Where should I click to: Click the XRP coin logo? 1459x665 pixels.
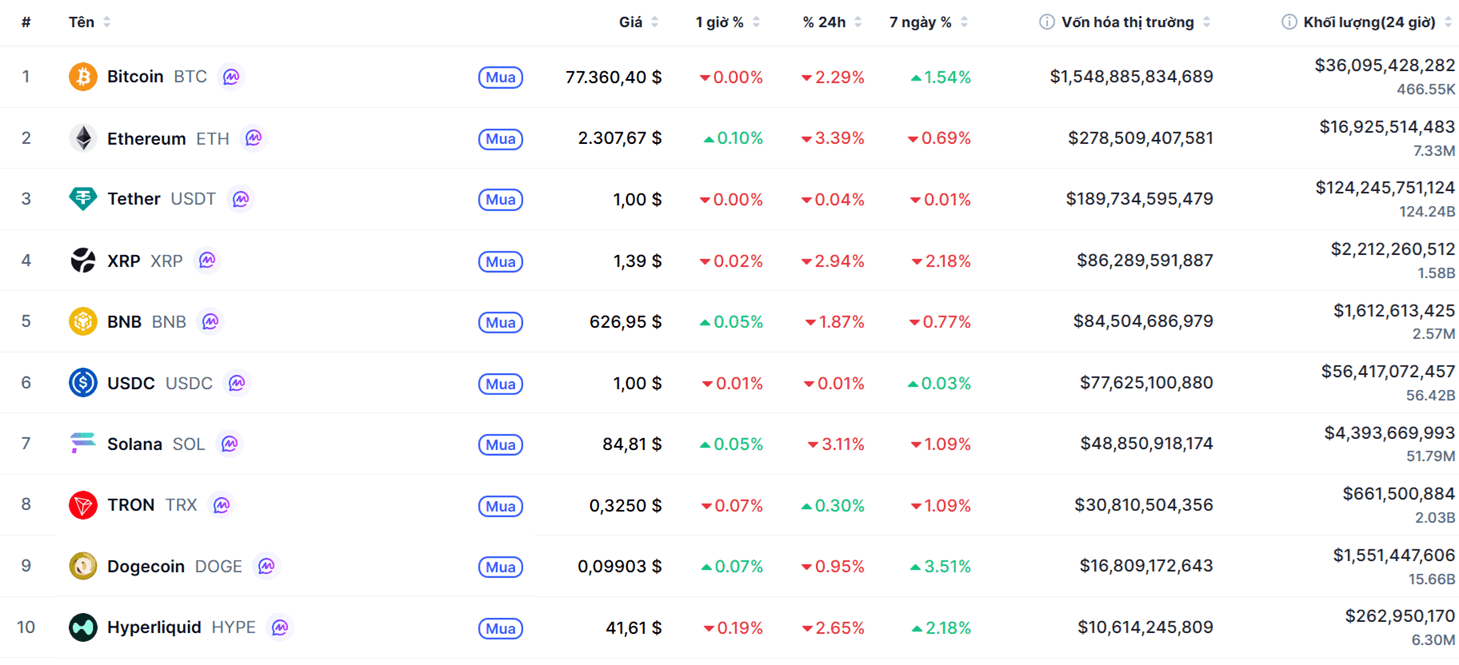point(83,260)
